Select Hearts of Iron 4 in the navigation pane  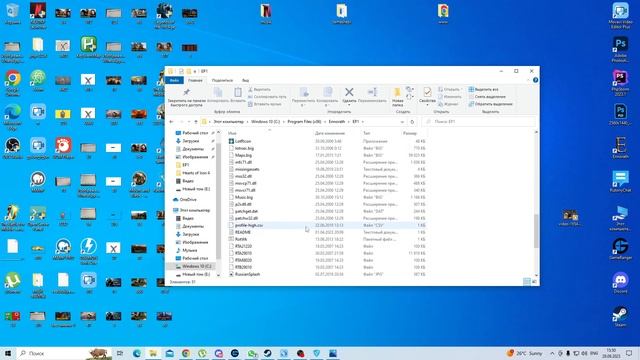tap(196, 173)
